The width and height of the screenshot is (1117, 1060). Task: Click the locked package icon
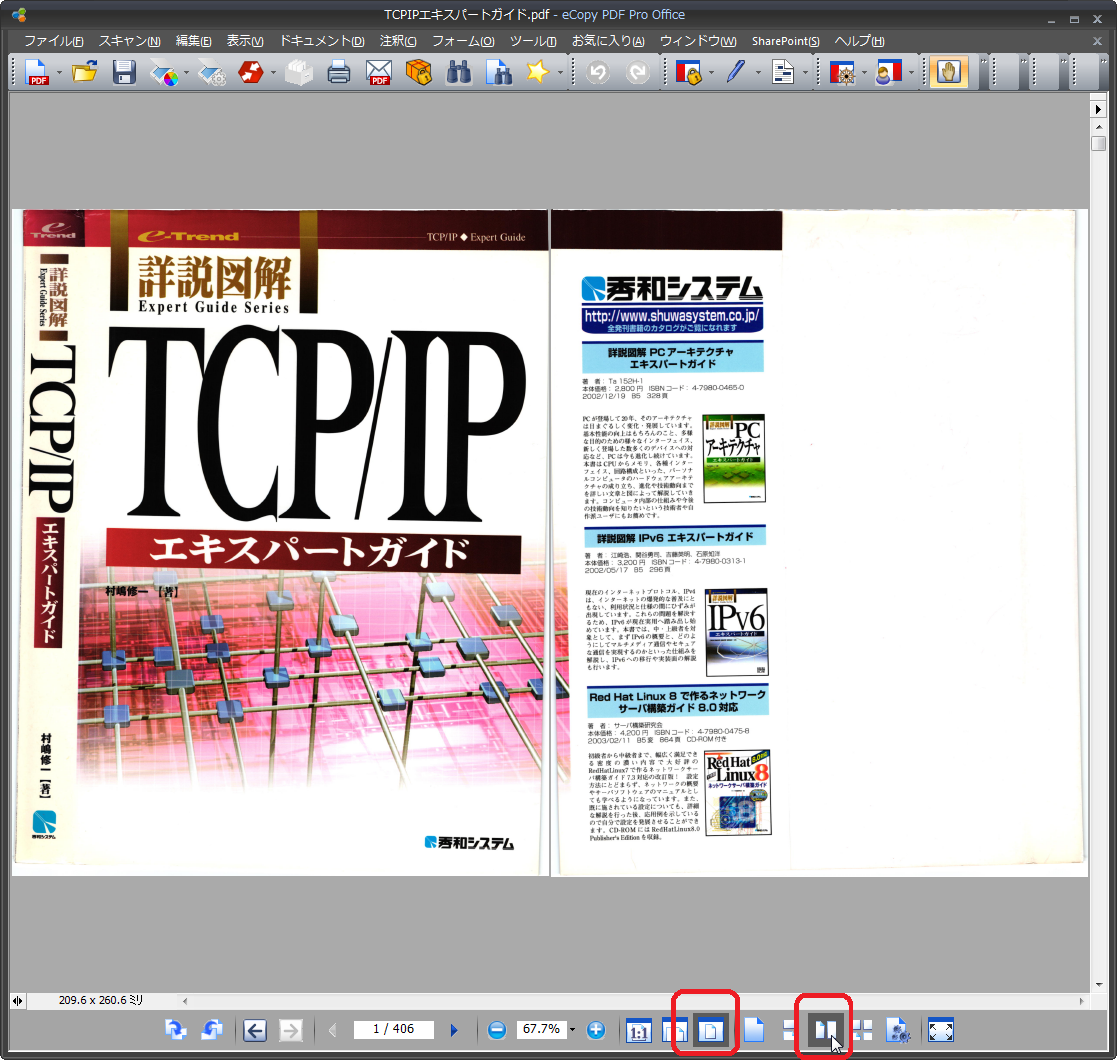coord(419,72)
